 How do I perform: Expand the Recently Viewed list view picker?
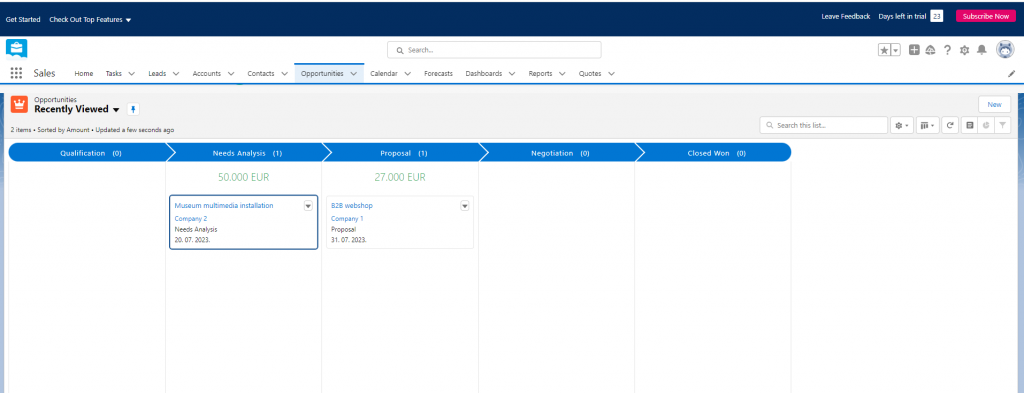pyautogui.click(x=116, y=110)
